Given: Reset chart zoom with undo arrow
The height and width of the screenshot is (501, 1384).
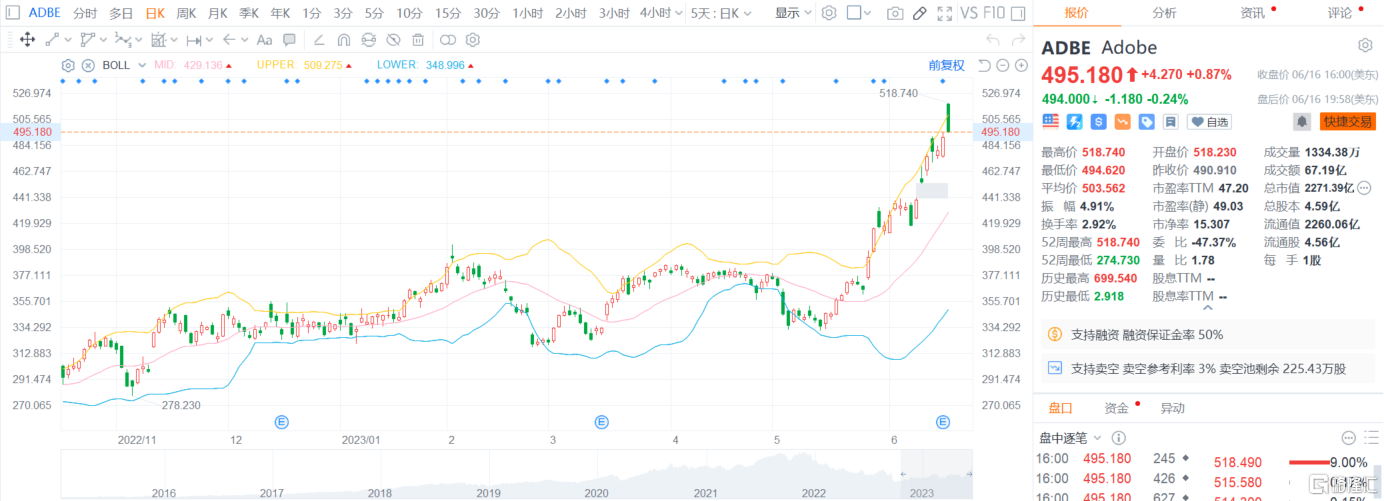Looking at the screenshot, I should (x=984, y=65).
